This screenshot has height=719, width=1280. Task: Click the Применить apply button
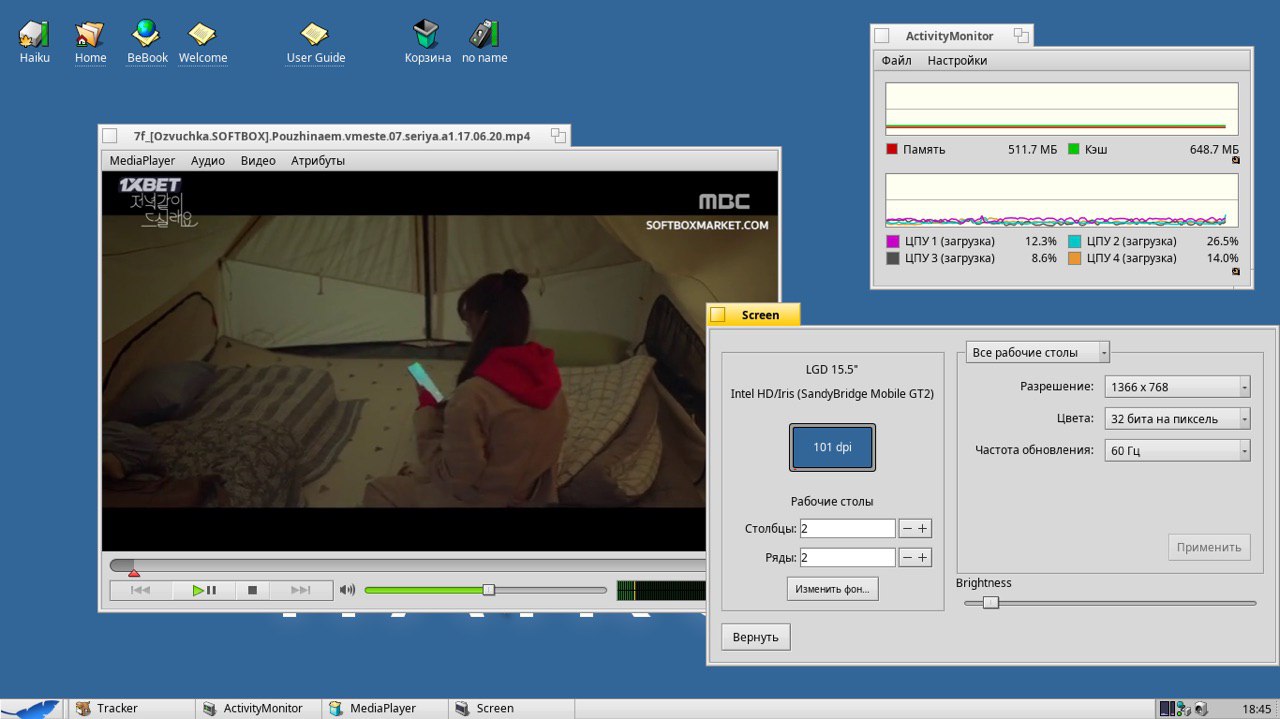pyautogui.click(x=1209, y=547)
